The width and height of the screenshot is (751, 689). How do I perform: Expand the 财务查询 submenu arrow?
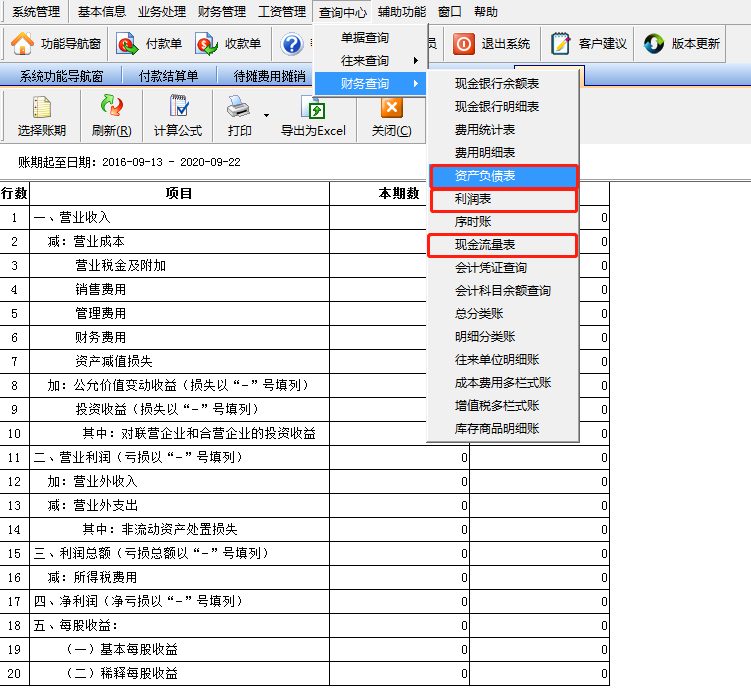coord(416,83)
